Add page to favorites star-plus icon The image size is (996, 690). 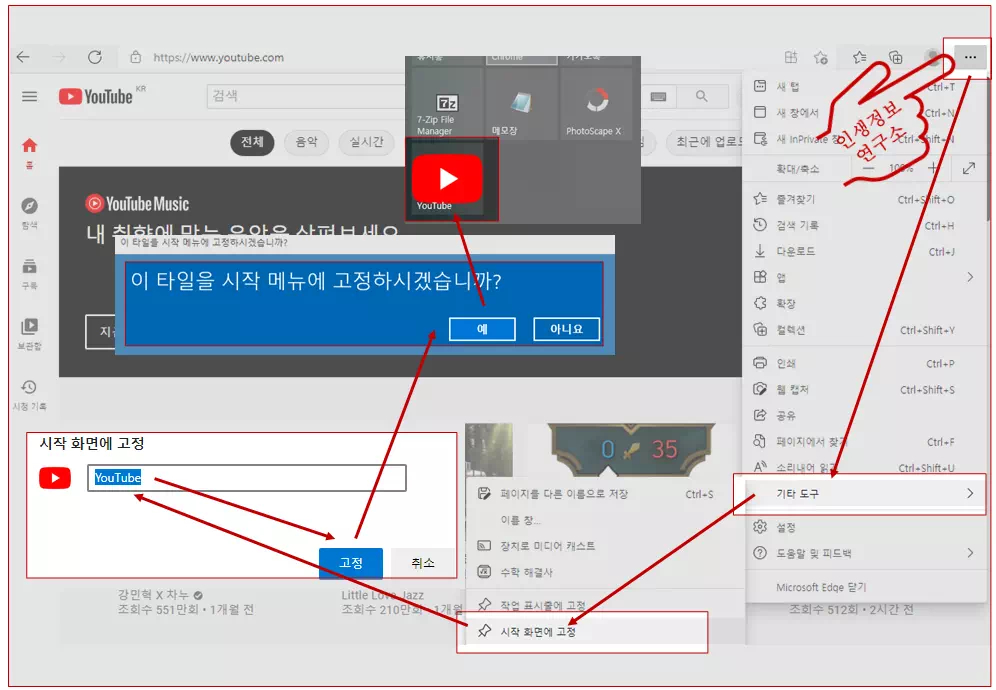[x=821, y=57]
